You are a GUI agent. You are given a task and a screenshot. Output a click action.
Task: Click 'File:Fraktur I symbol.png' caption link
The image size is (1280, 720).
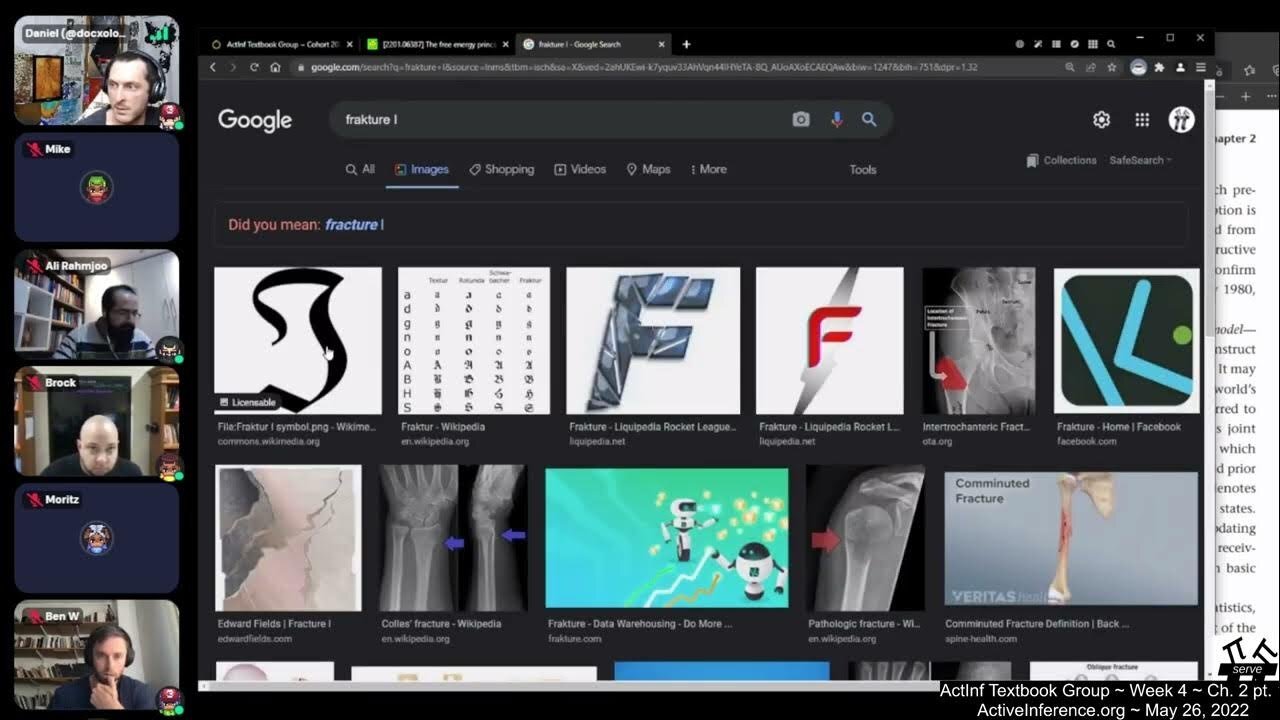click(297, 427)
